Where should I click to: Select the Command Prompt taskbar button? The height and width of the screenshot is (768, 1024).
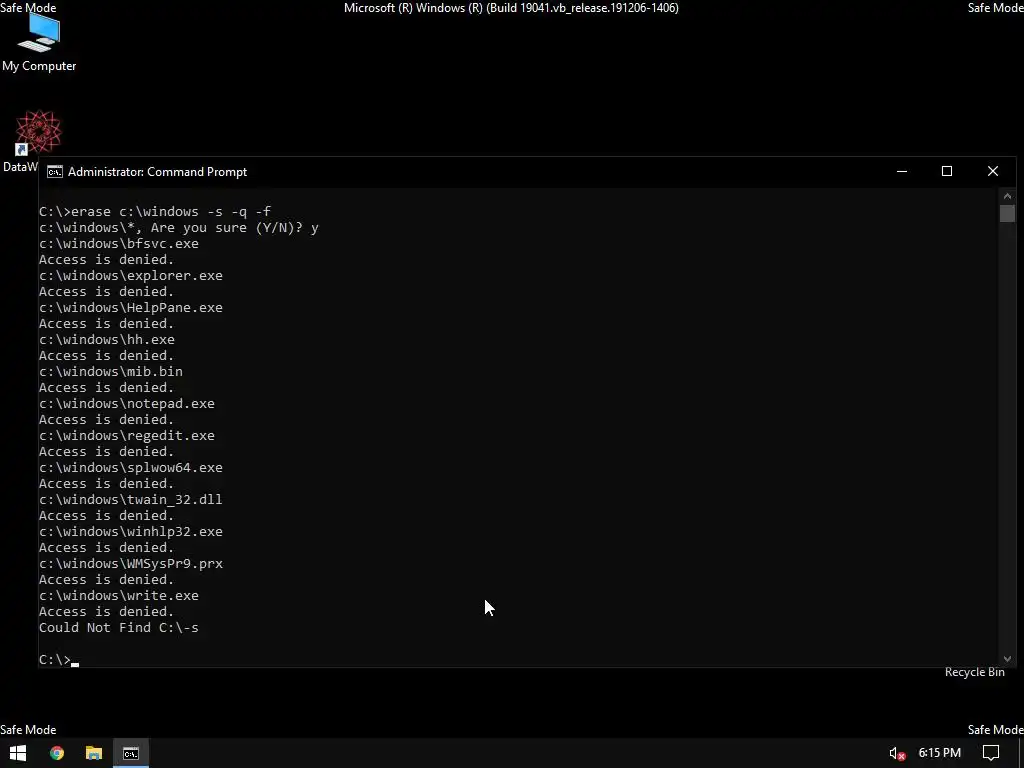tap(131, 753)
